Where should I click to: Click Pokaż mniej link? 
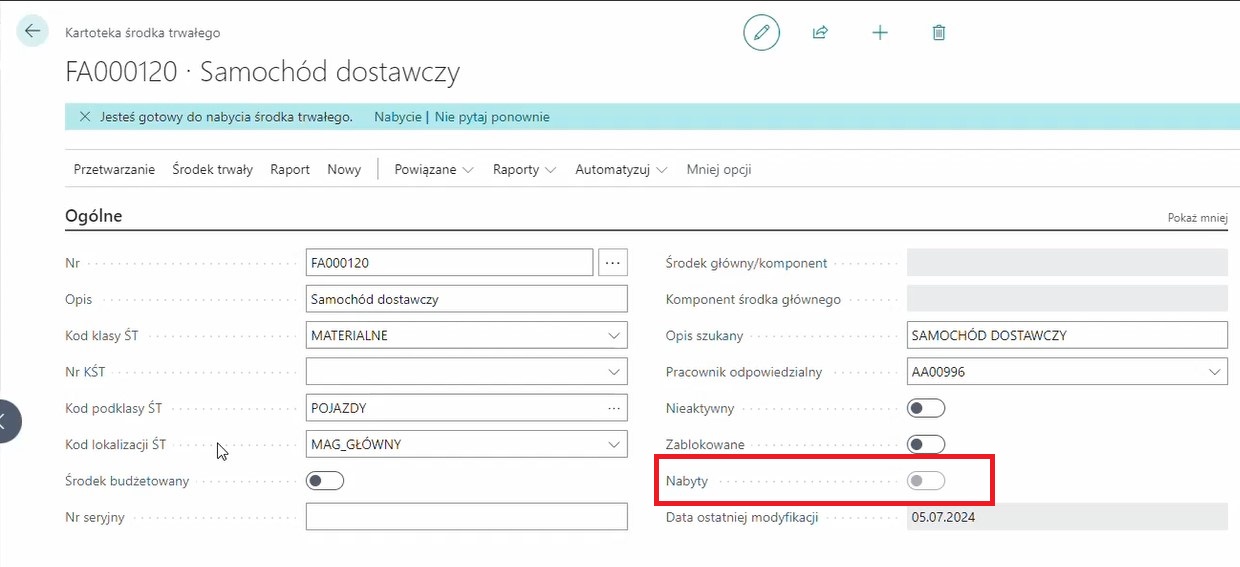[x=1197, y=217]
